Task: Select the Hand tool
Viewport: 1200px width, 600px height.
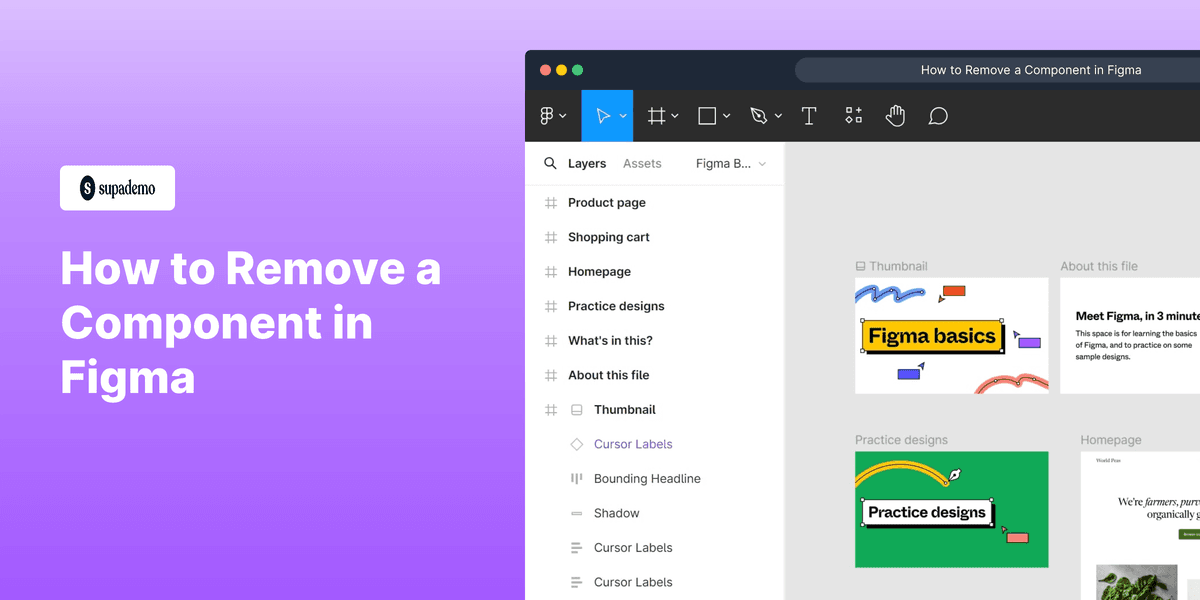Action: pos(895,115)
